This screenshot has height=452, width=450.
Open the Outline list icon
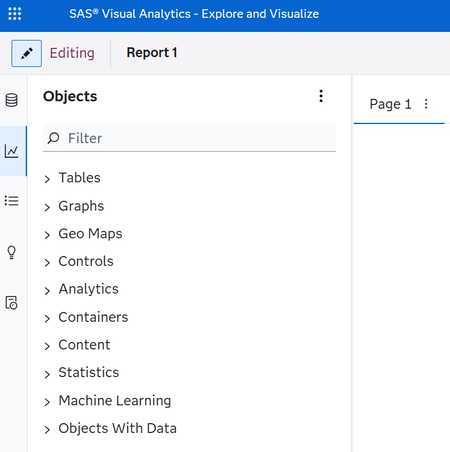coord(12,201)
